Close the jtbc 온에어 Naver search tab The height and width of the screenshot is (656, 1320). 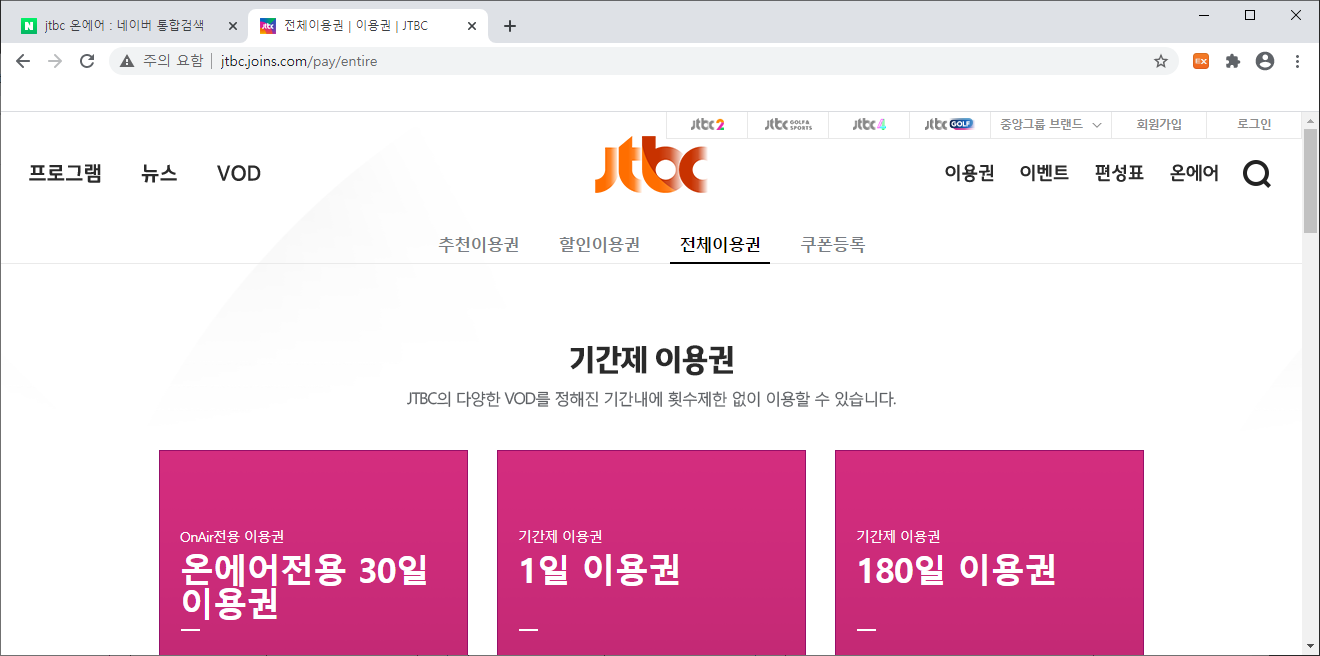(x=233, y=26)
